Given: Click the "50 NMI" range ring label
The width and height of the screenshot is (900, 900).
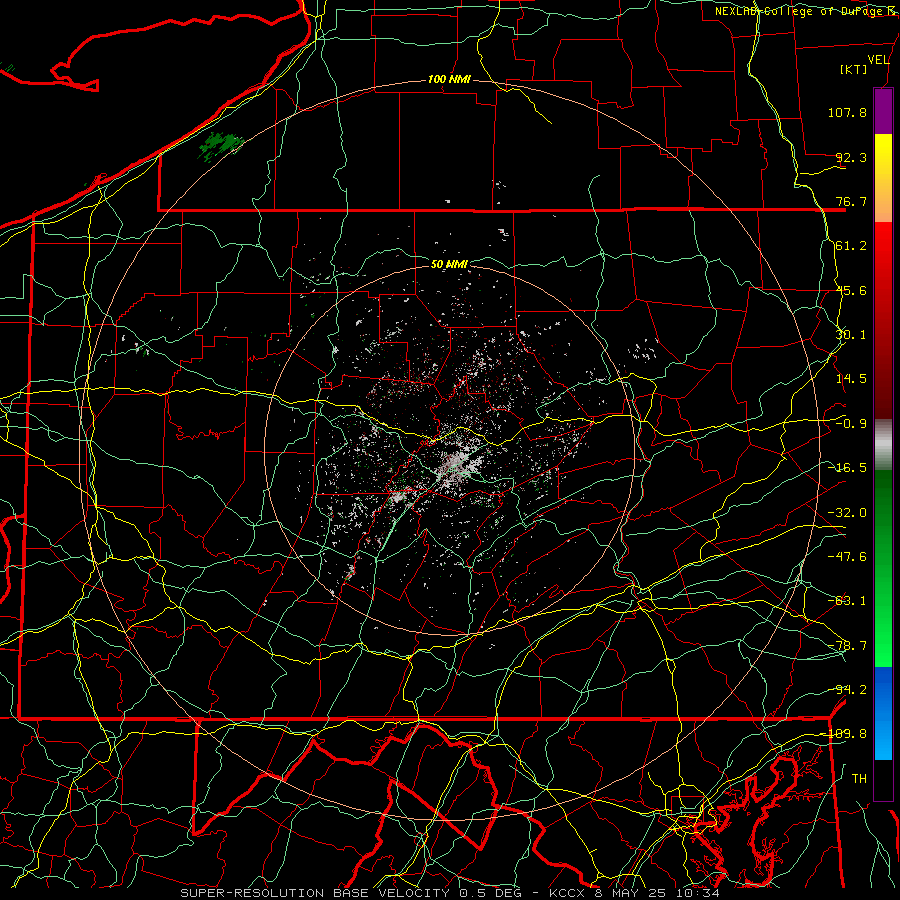Looking at the screenshot, I should click(449, 264).
